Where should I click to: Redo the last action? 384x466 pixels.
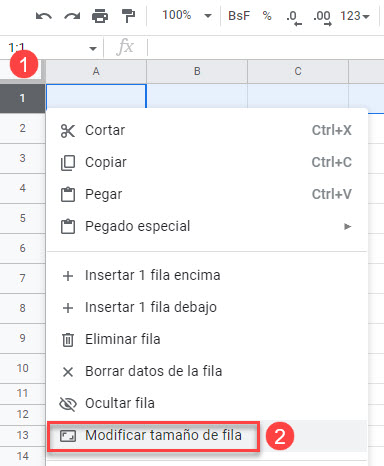[72, 16]
